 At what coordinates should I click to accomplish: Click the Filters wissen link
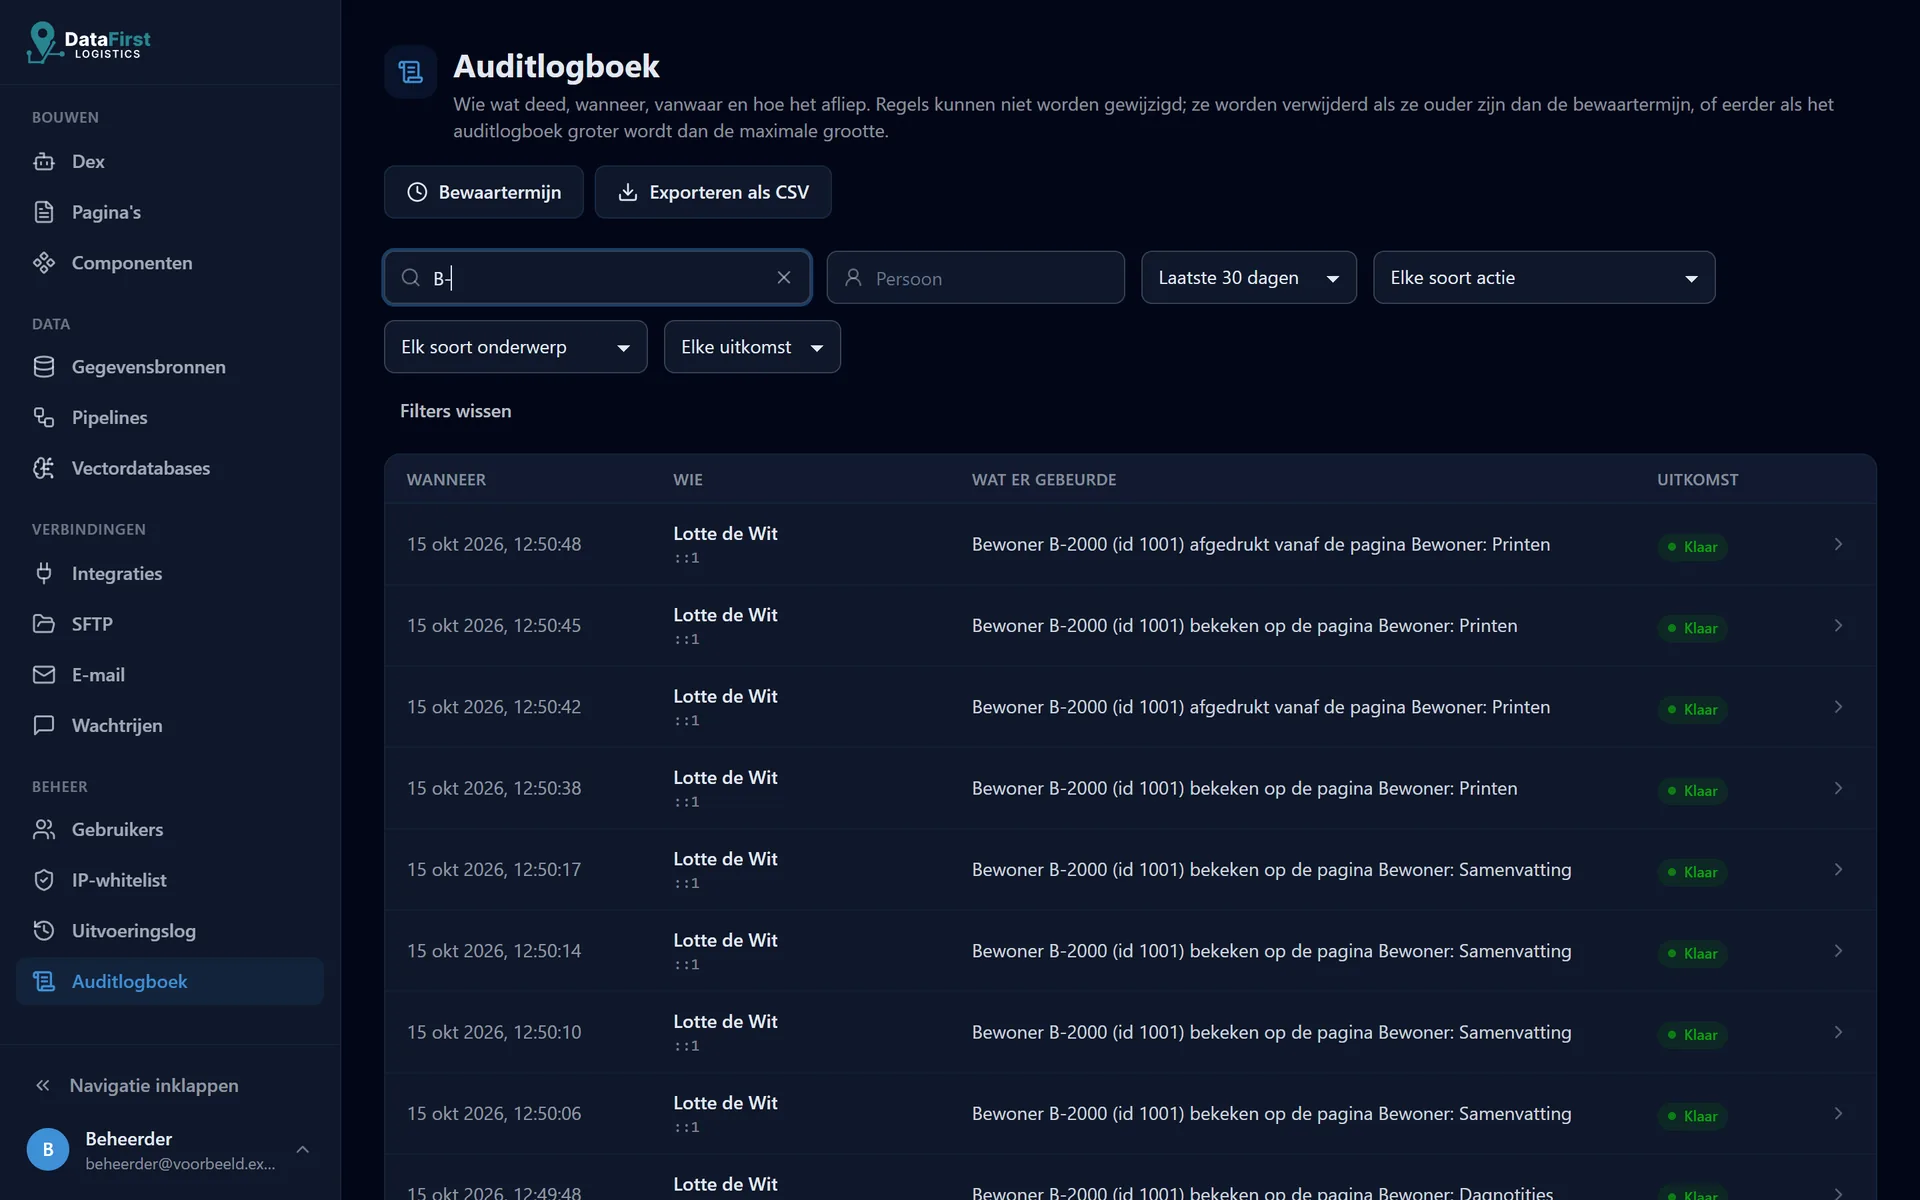(456, 411)
